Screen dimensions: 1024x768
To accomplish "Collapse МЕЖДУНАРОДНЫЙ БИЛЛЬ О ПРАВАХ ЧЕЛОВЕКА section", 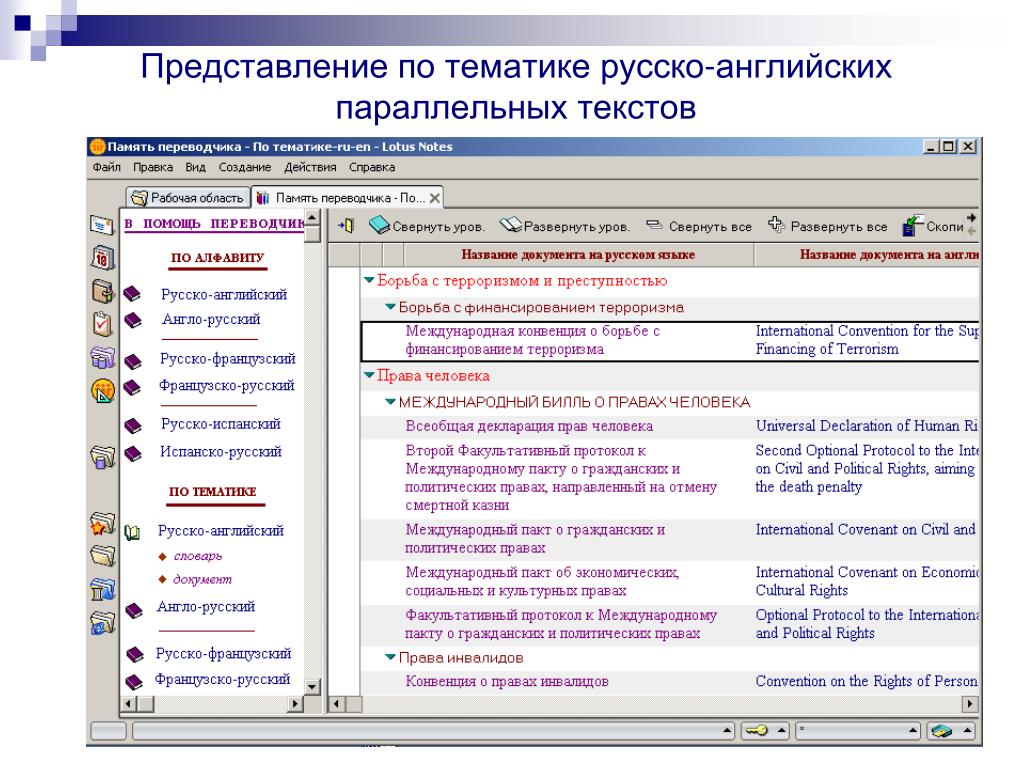I will [x=391, y=402].
